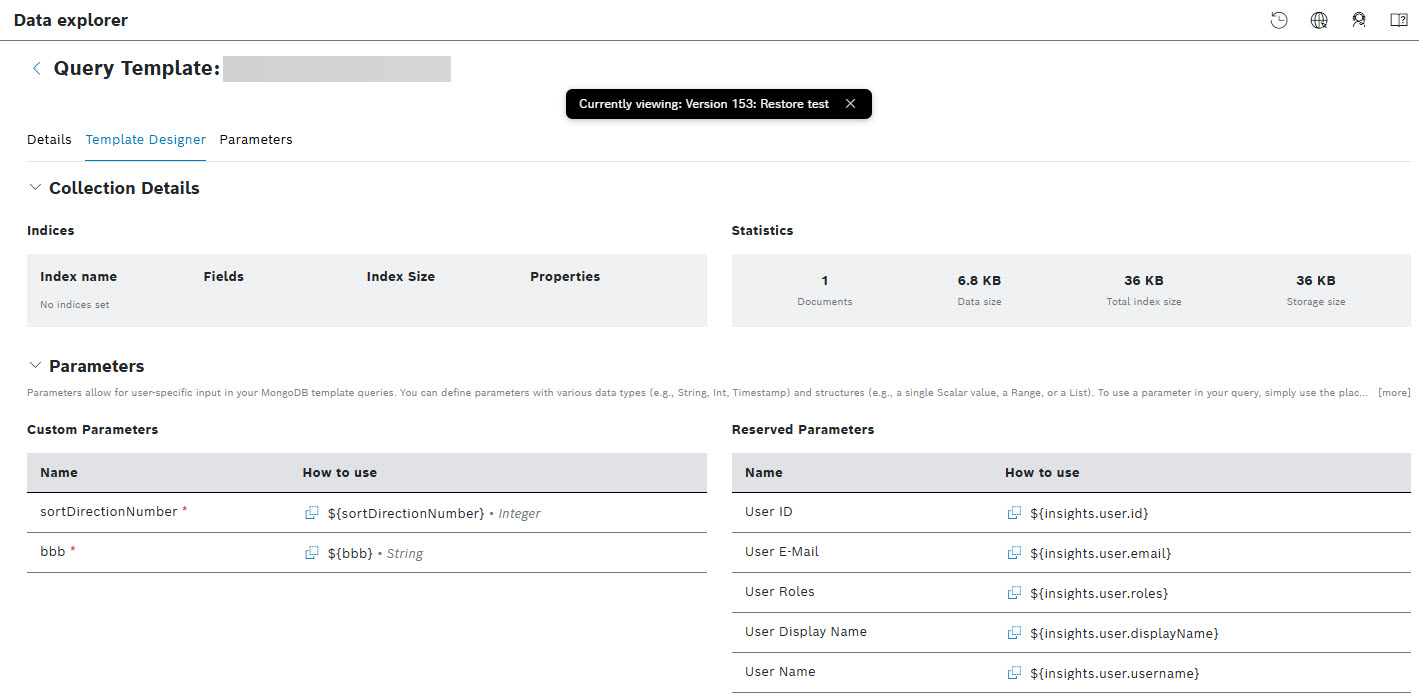Open the help book icon in header
This screenshot has height=700, width=1419.
pos(1399,20)
